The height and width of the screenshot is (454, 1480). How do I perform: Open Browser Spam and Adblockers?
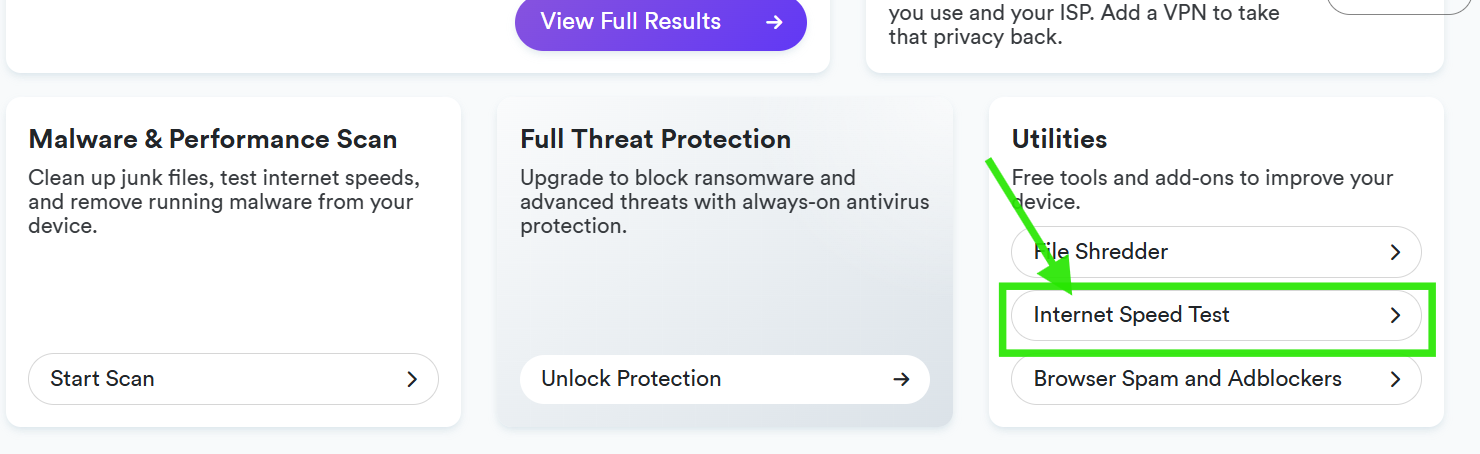point(1216,379)
